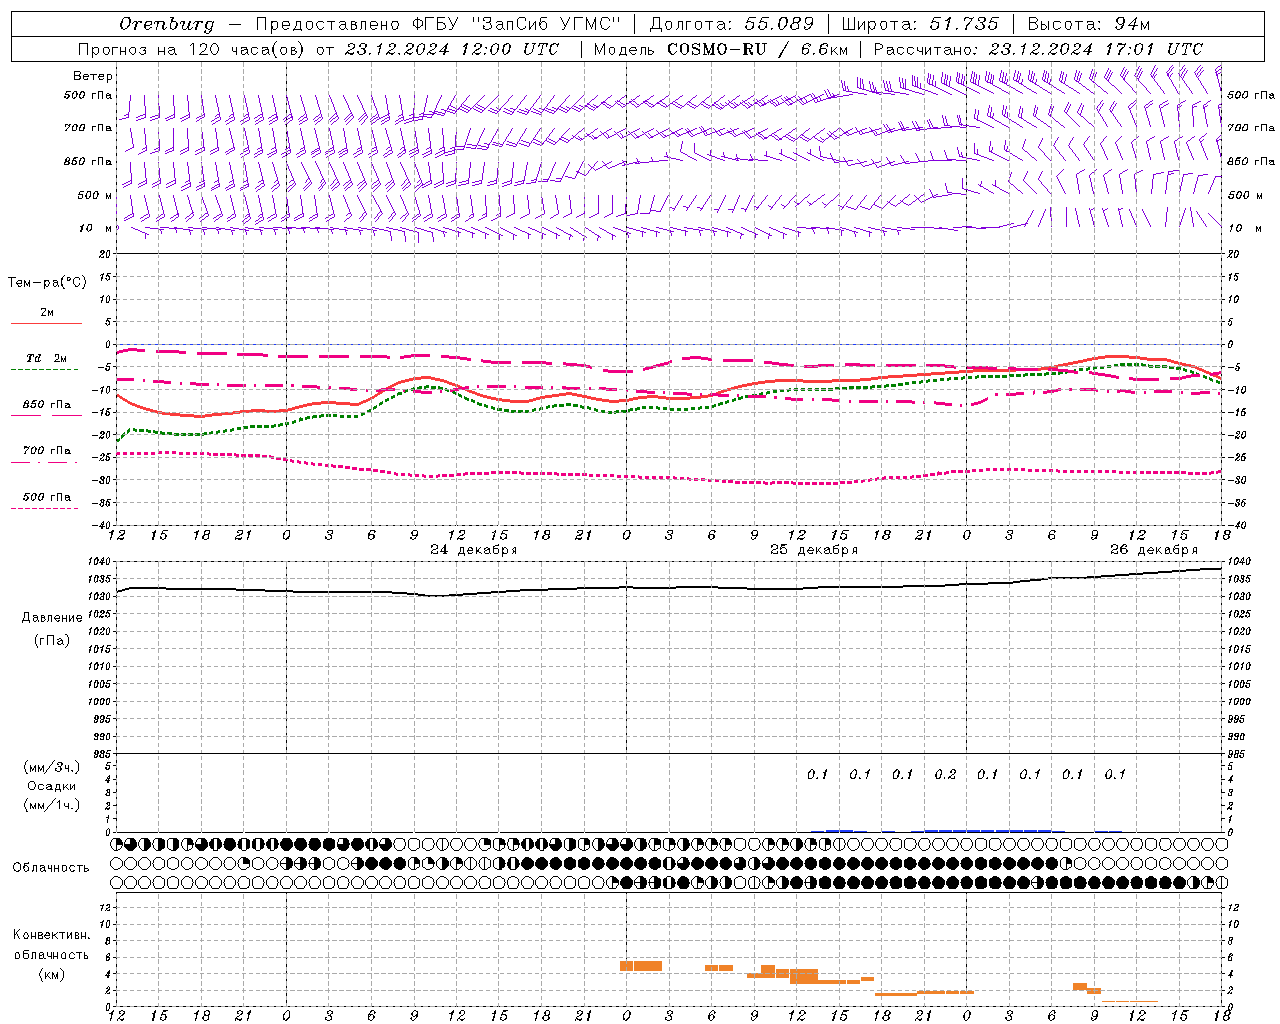Click the 'Высота: 94м' header value
This screenshot has height=1024, width=1280.
[x=1089, y=24]
